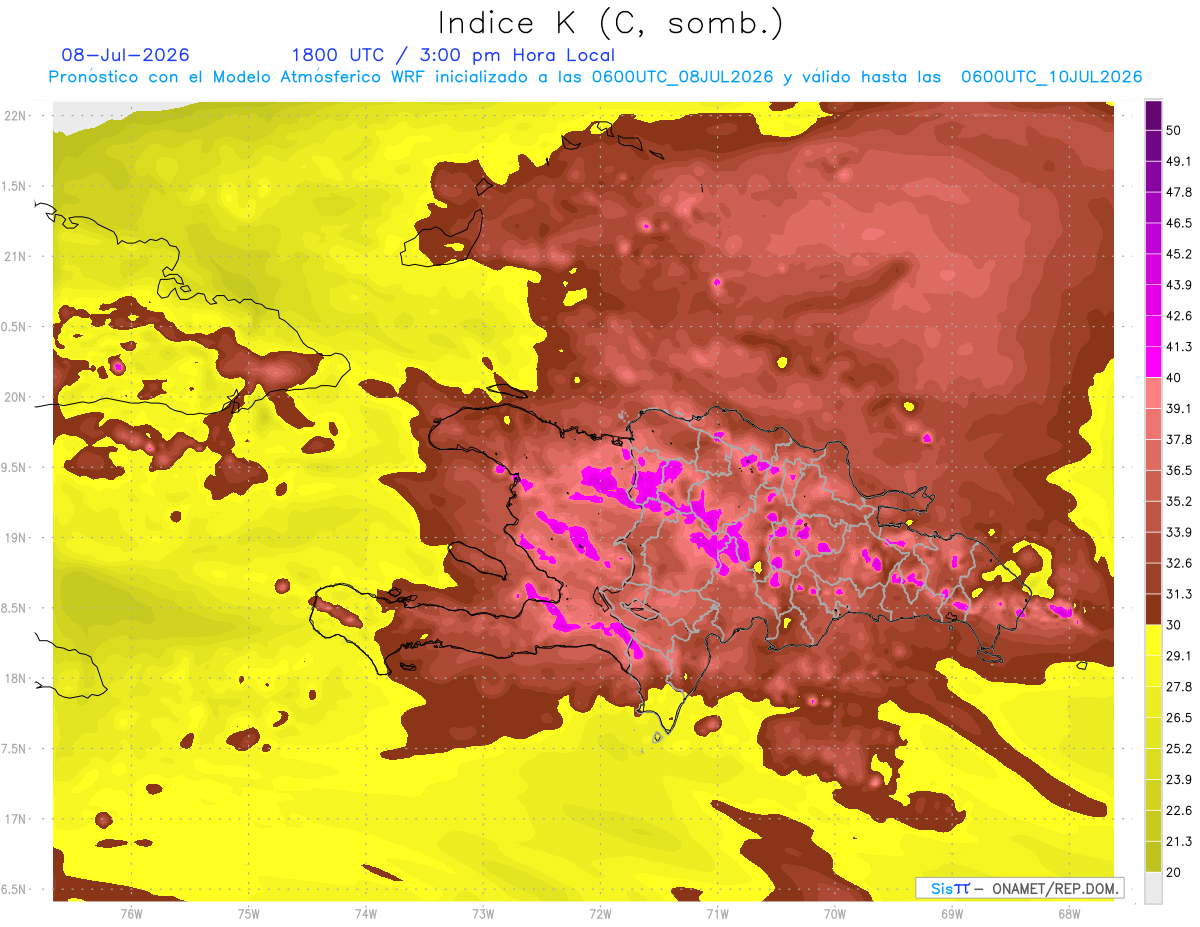Click the color scale value '42.6'
This screenshot has width=1200, height=927.
[x=1179, y=316]
